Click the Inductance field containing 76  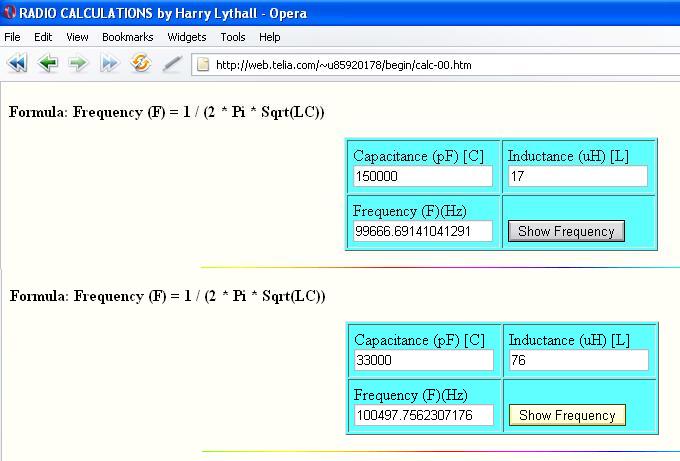[579, 360]
